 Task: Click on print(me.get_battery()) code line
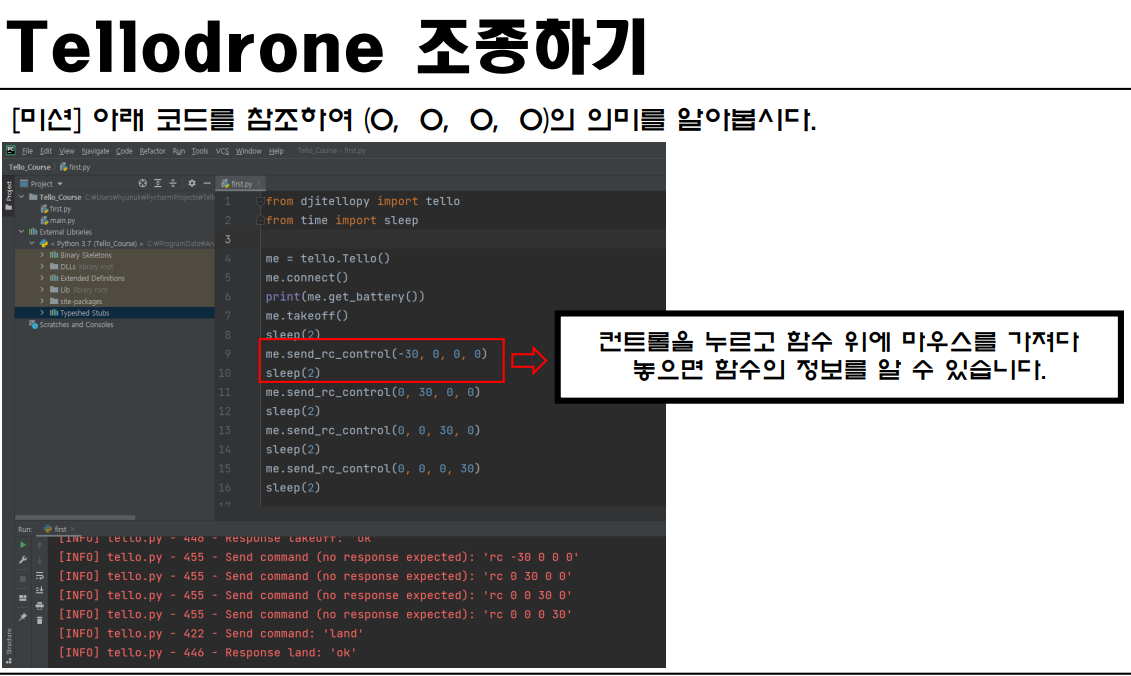click(x=345, y=297)
